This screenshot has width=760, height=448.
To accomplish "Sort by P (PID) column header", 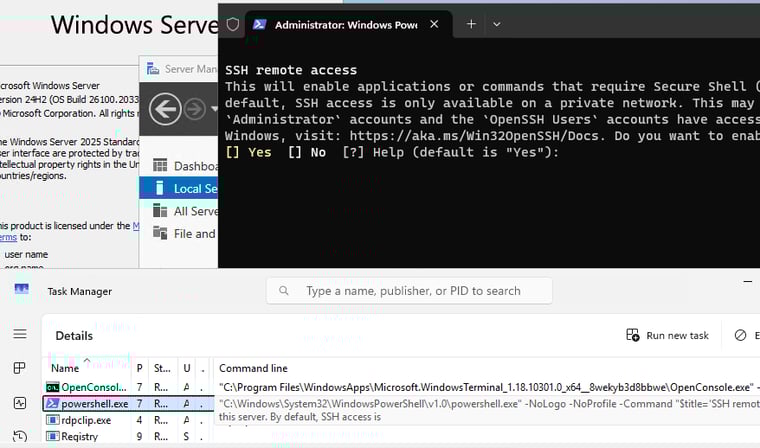I will (140, 368).
